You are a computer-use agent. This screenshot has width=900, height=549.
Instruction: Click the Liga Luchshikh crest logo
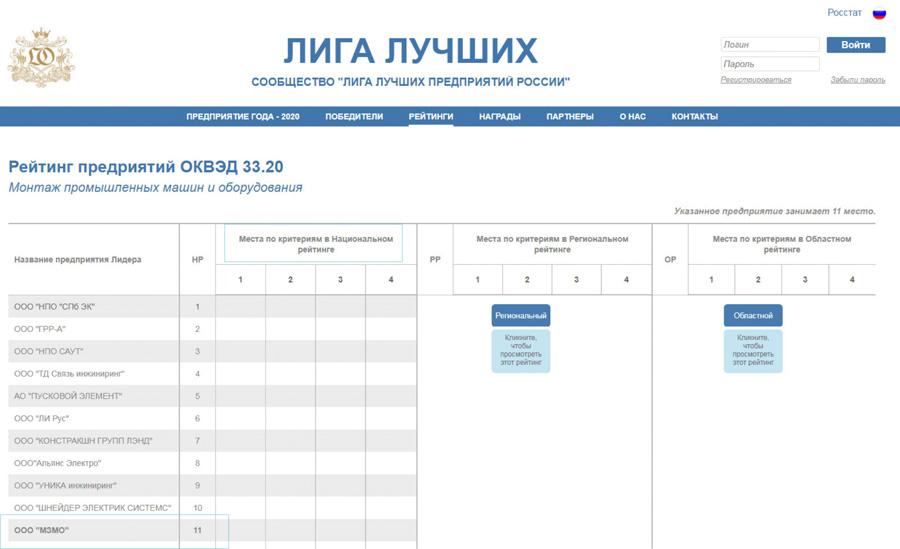click(41, 58)
